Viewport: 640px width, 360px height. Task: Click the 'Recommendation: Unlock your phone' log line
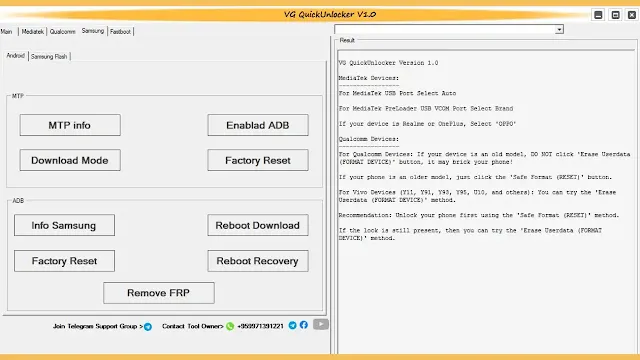(478, 215)
